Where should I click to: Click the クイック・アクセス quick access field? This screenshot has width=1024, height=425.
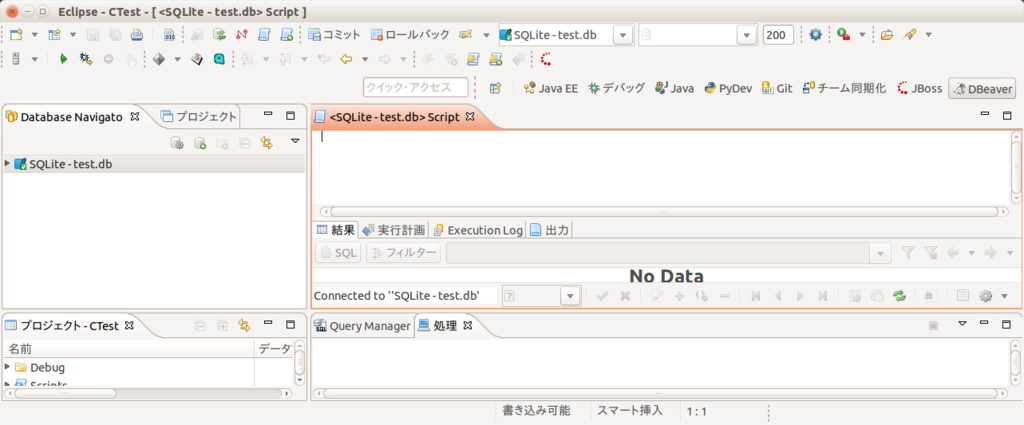[416, 87]
